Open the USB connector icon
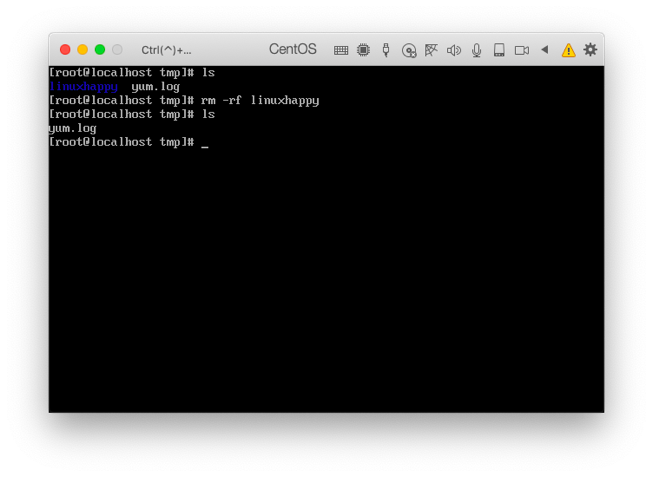 point(386,50)
